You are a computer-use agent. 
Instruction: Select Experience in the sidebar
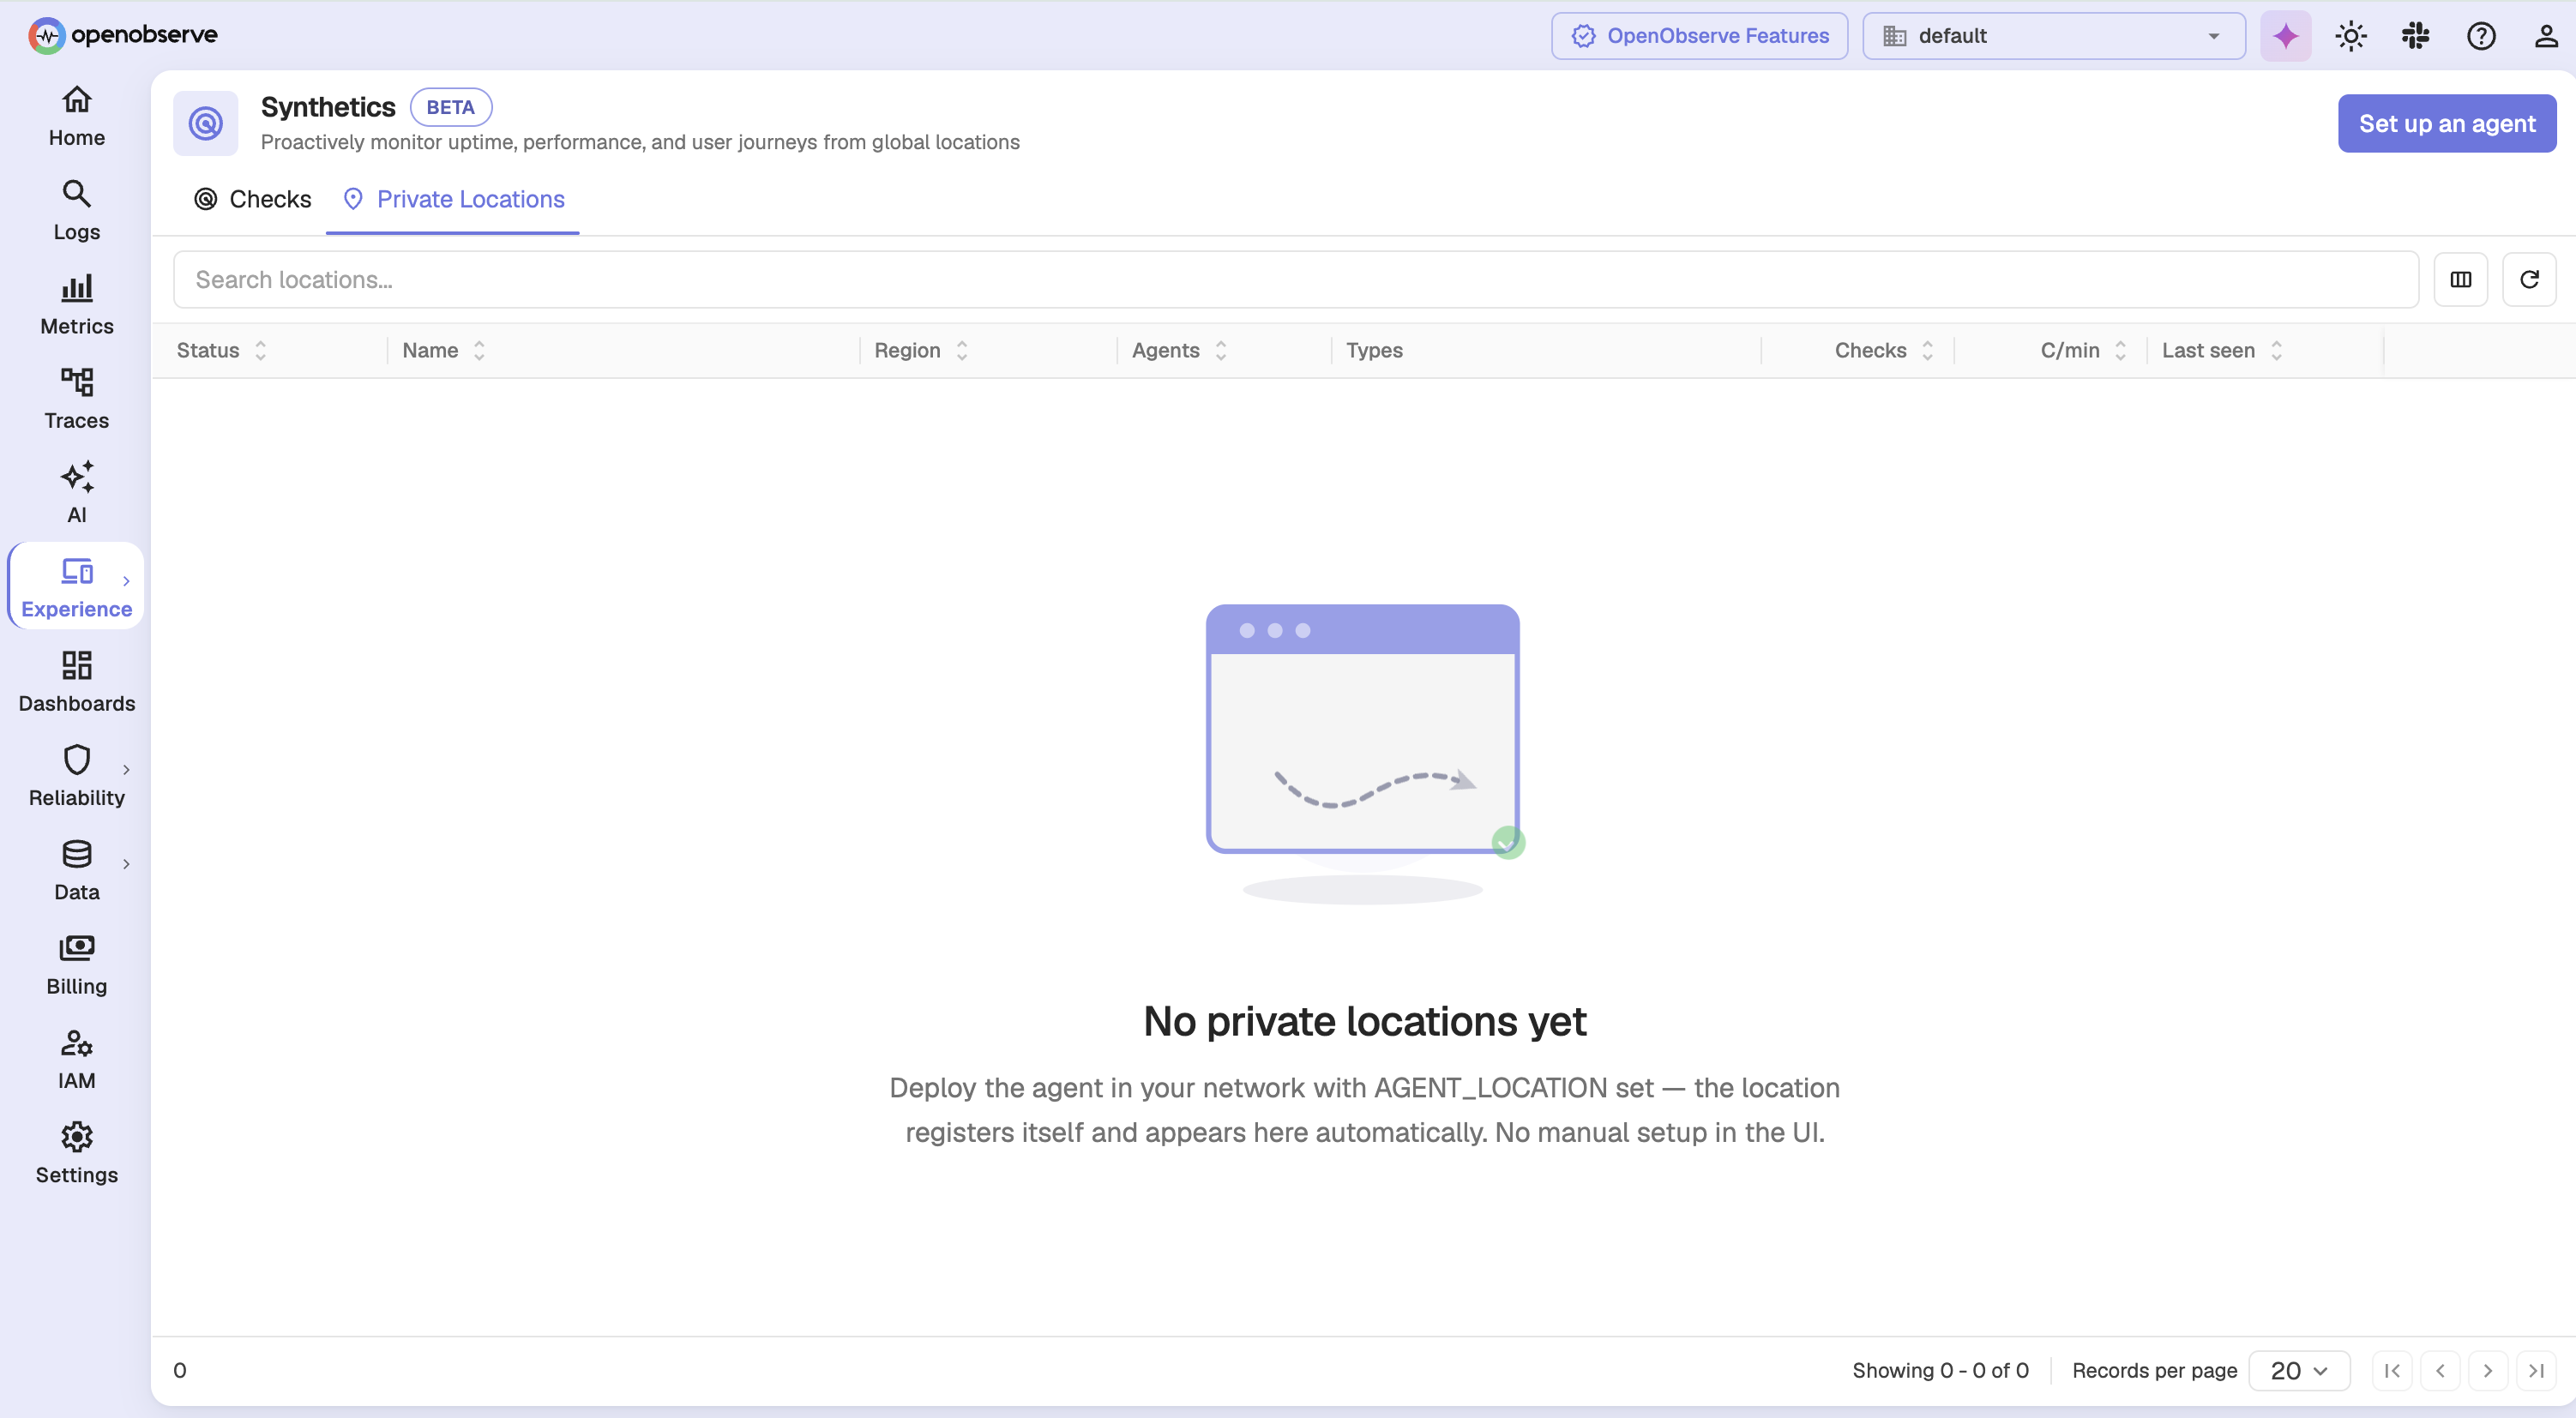(76, 588)
